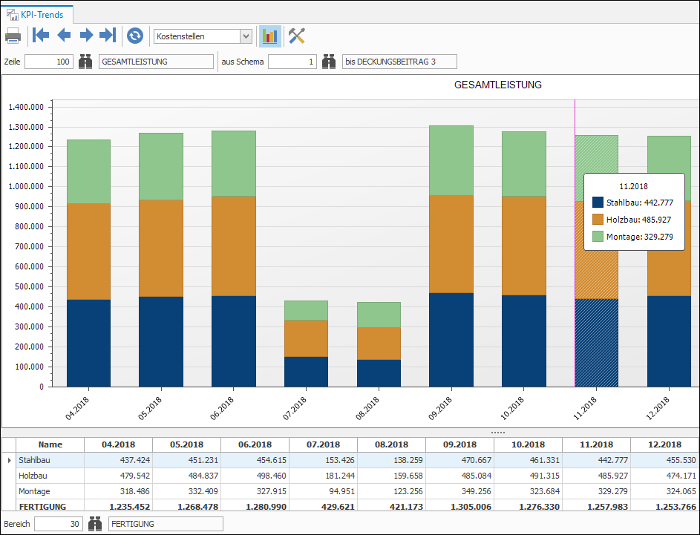Viewport: 700px width, 535px height.
Task: Click the Holzbau orange legend swatch in tooltip
Action: coord(598,219)
